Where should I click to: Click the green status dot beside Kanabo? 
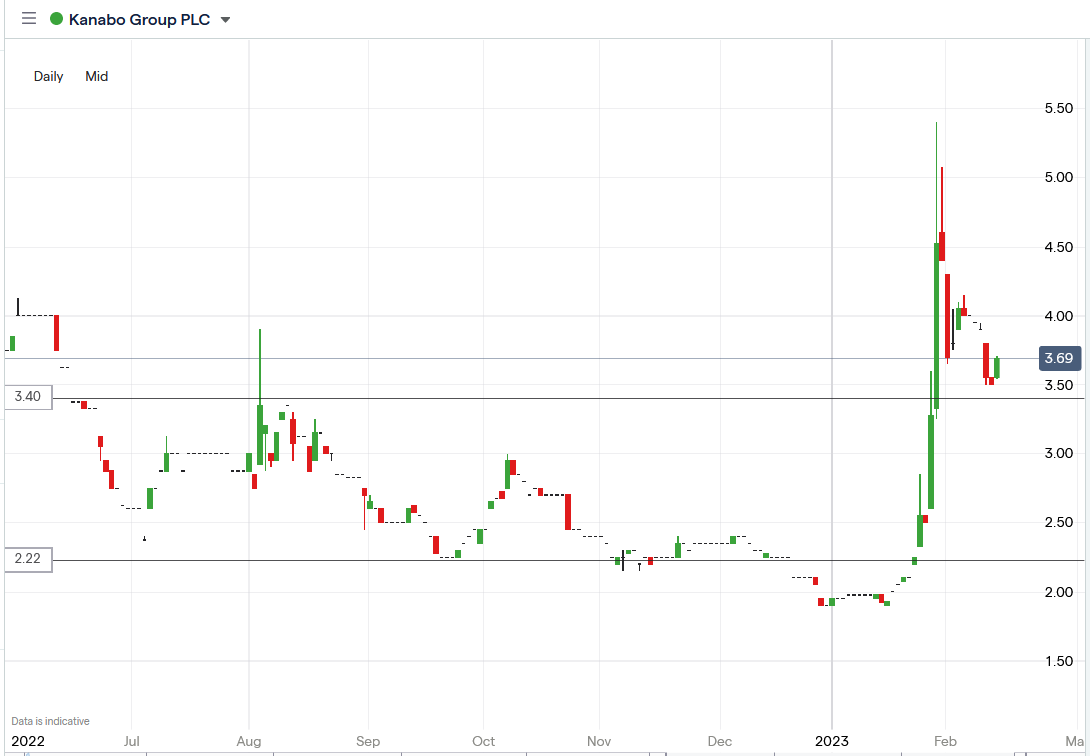56,19
